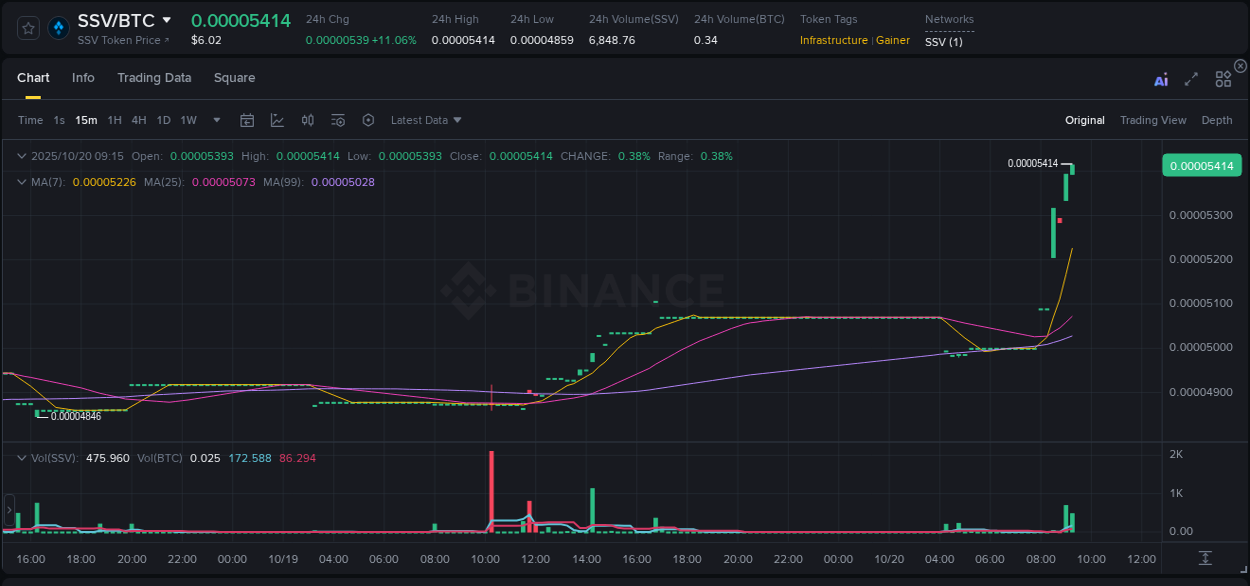Screen dimensions: 1250x586
Task: Switch to the Depth chart view
Action: (x=1216, y=120)
